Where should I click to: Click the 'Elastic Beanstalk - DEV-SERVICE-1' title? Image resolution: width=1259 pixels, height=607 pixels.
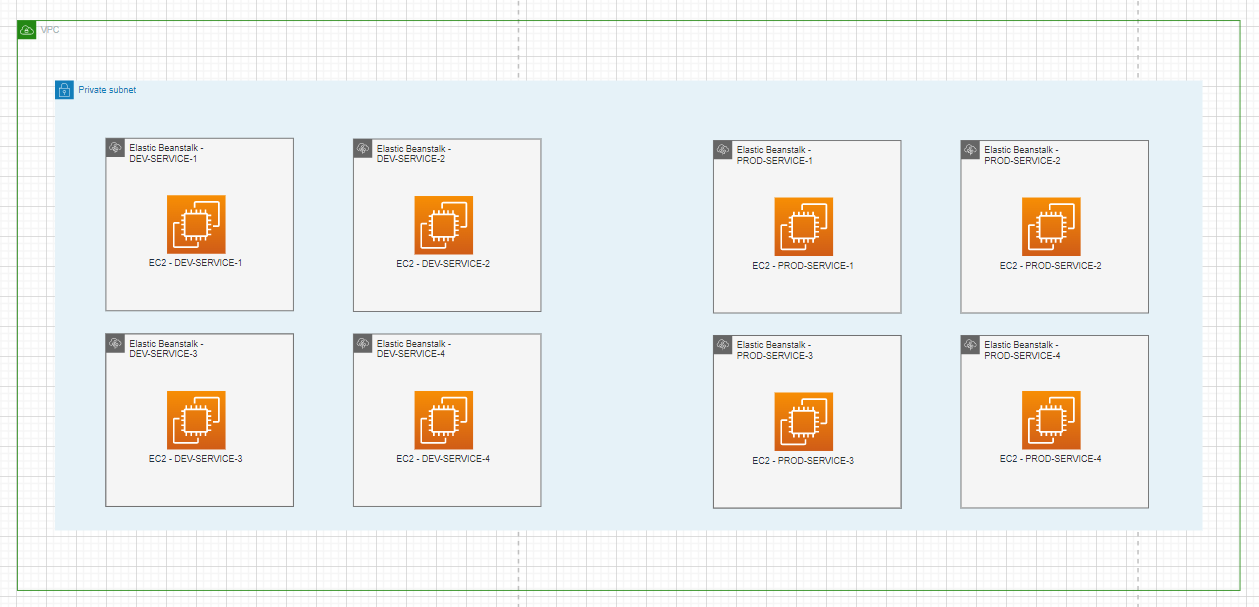pyautogui.click(x=166, y=153)
